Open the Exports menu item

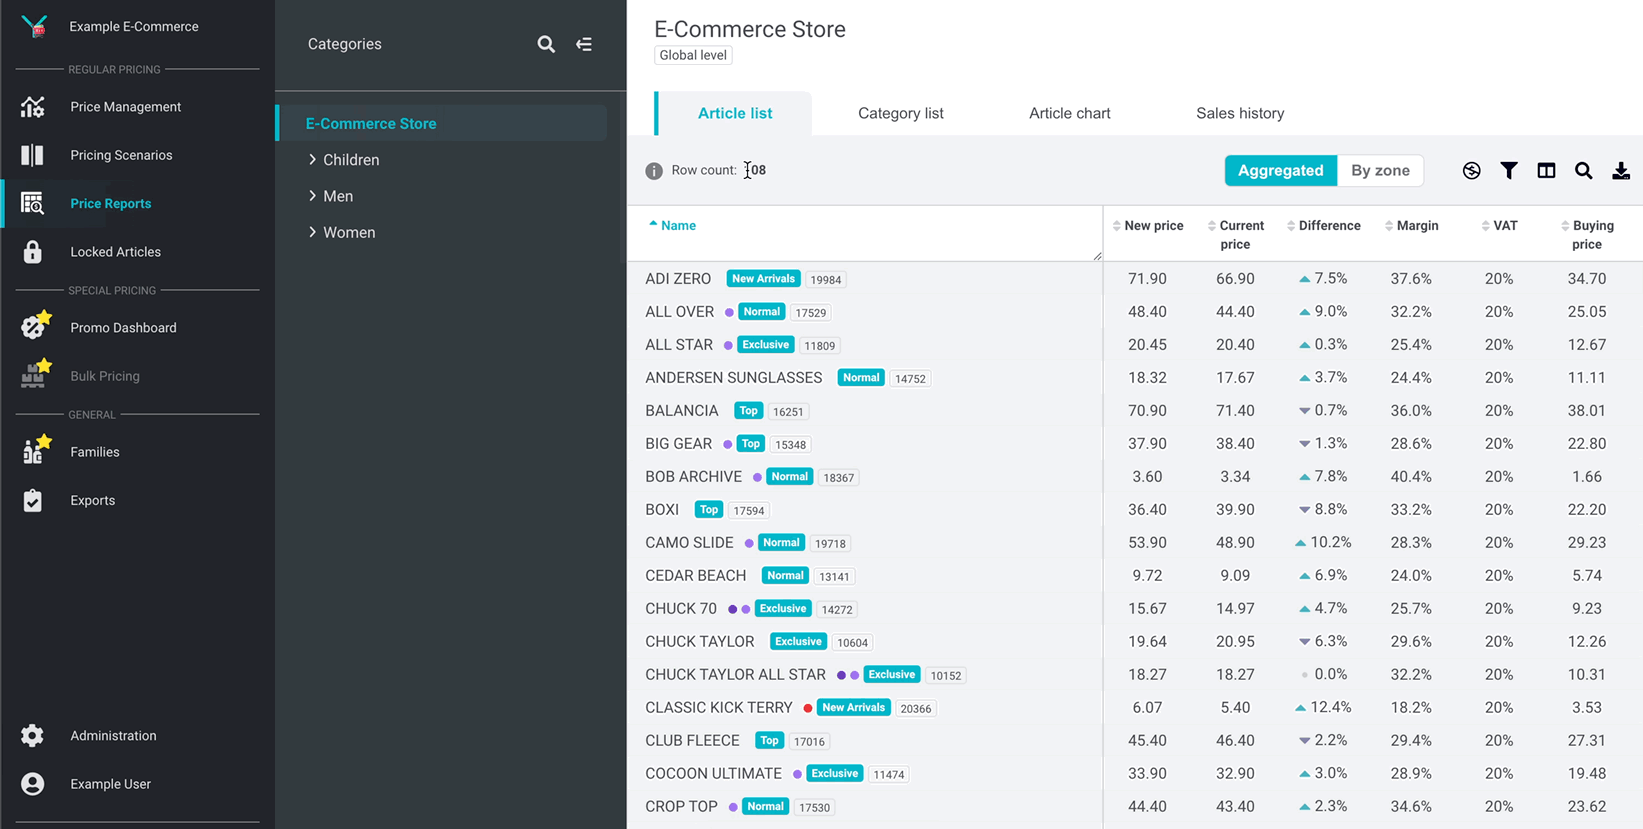click(x=92, y=500)
